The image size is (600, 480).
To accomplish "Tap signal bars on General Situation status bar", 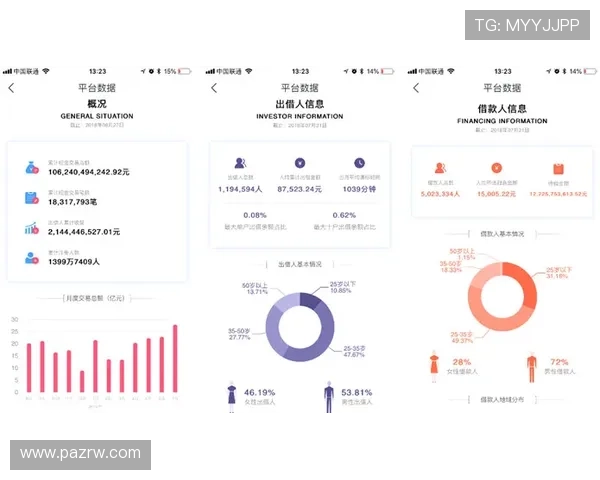I will [7, 71].
